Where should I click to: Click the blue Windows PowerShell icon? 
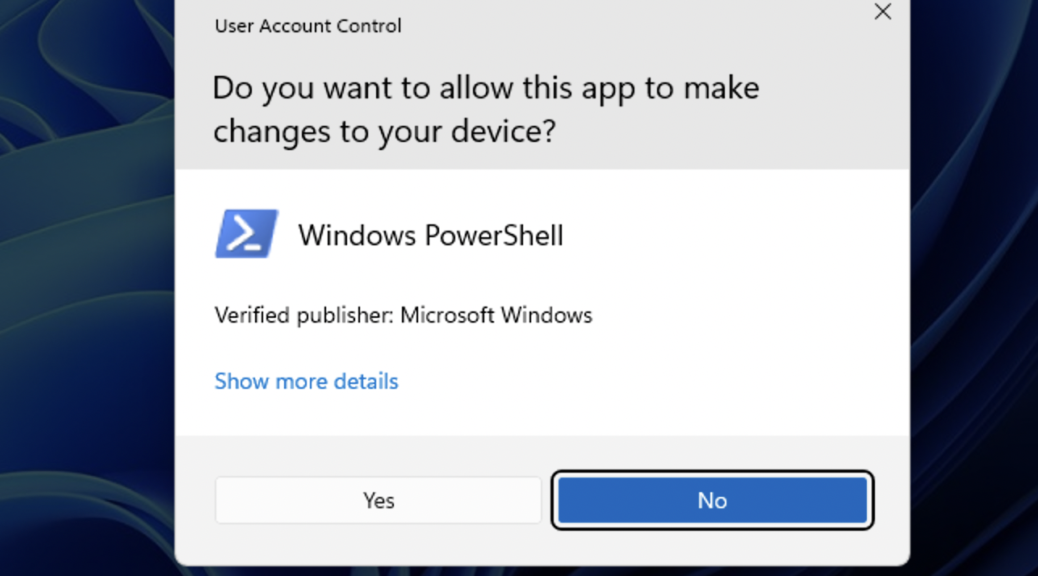tap(246, 234)
